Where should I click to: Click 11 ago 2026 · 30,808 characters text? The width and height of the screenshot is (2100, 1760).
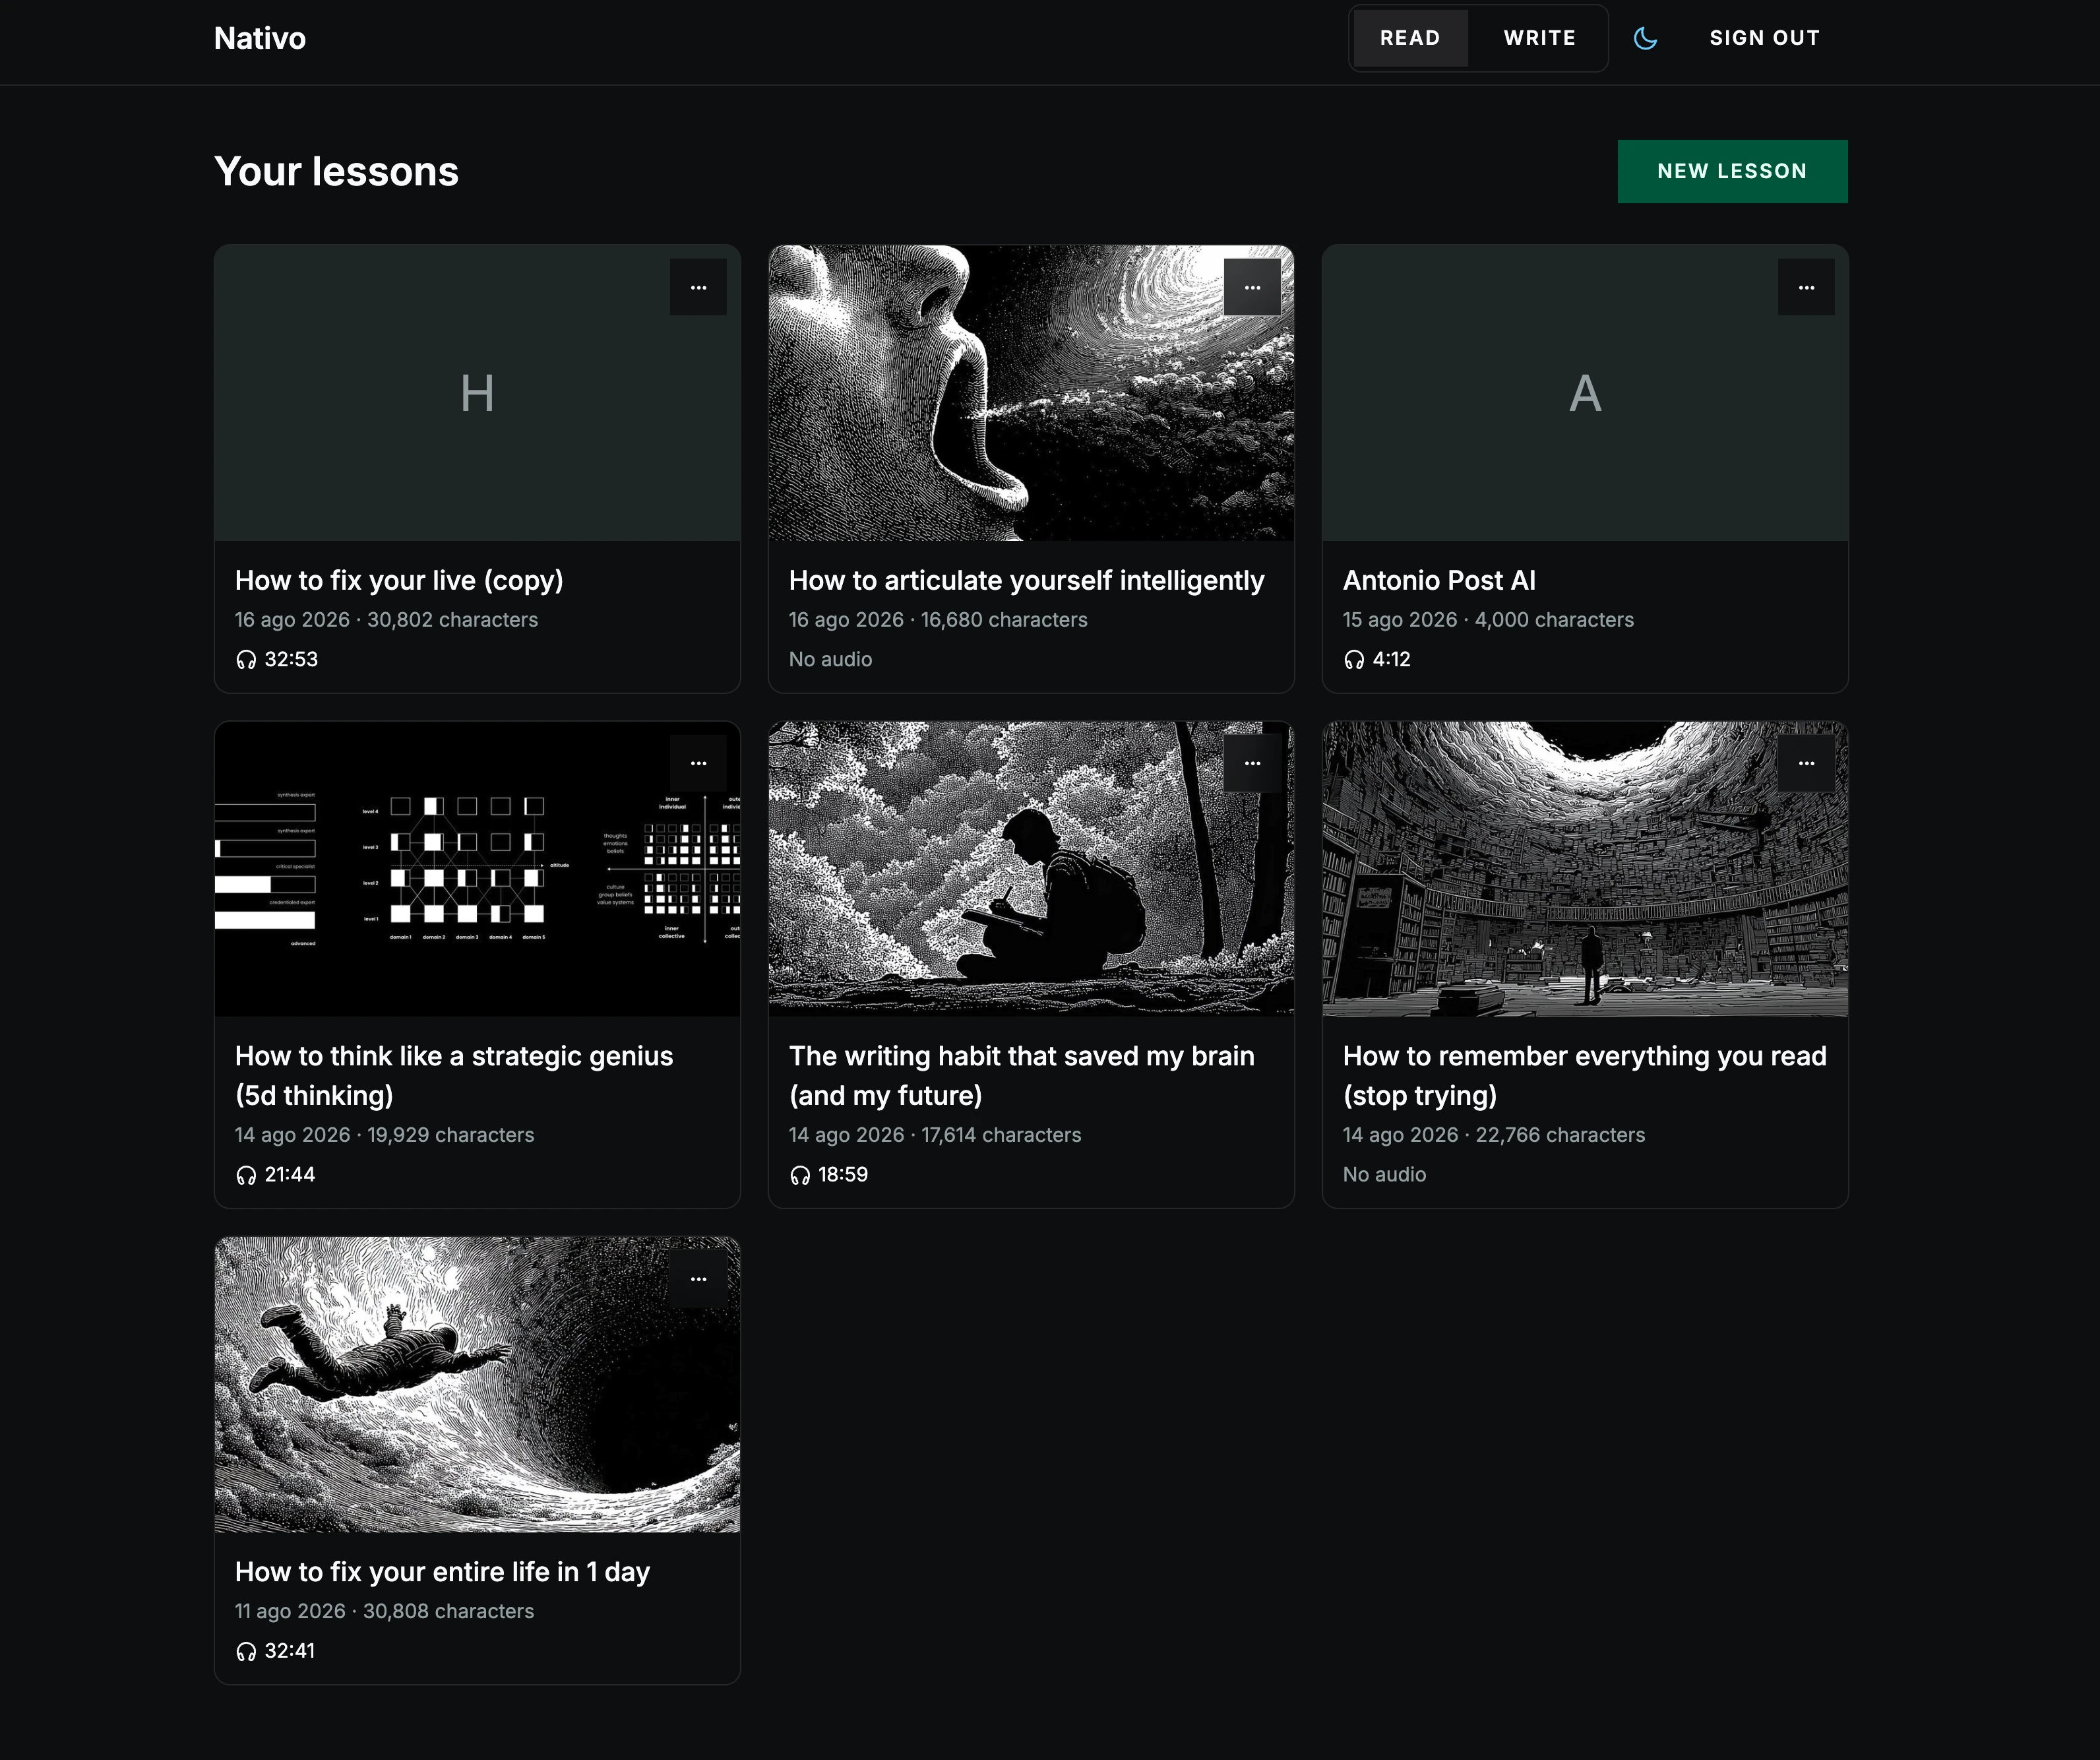tap(384, 1612)
